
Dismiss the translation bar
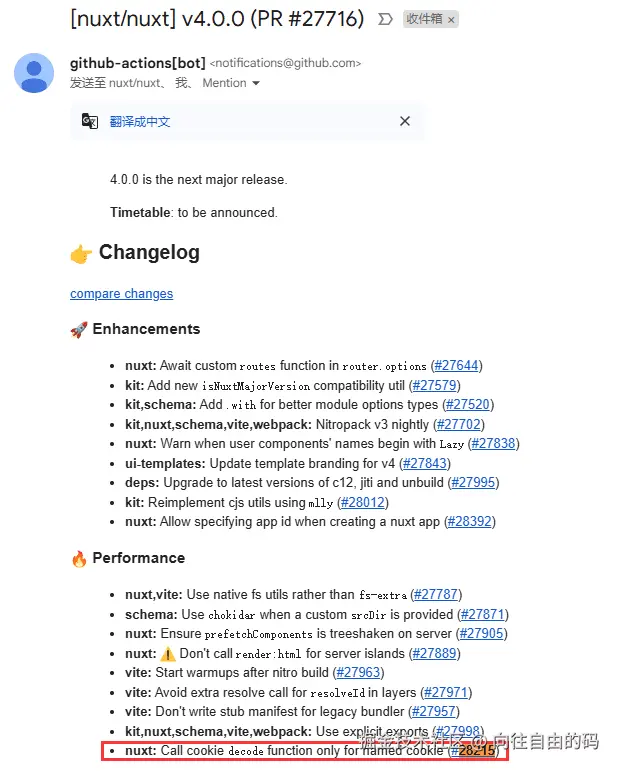pyautogui.click(x=405, y=121)
